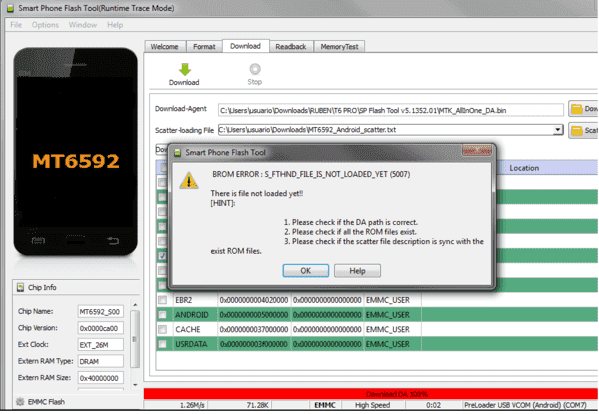Viewport: 599px width, 414px height.
Task: Click the EMMC Flash gear icon
Action: (x=20, y=401)
